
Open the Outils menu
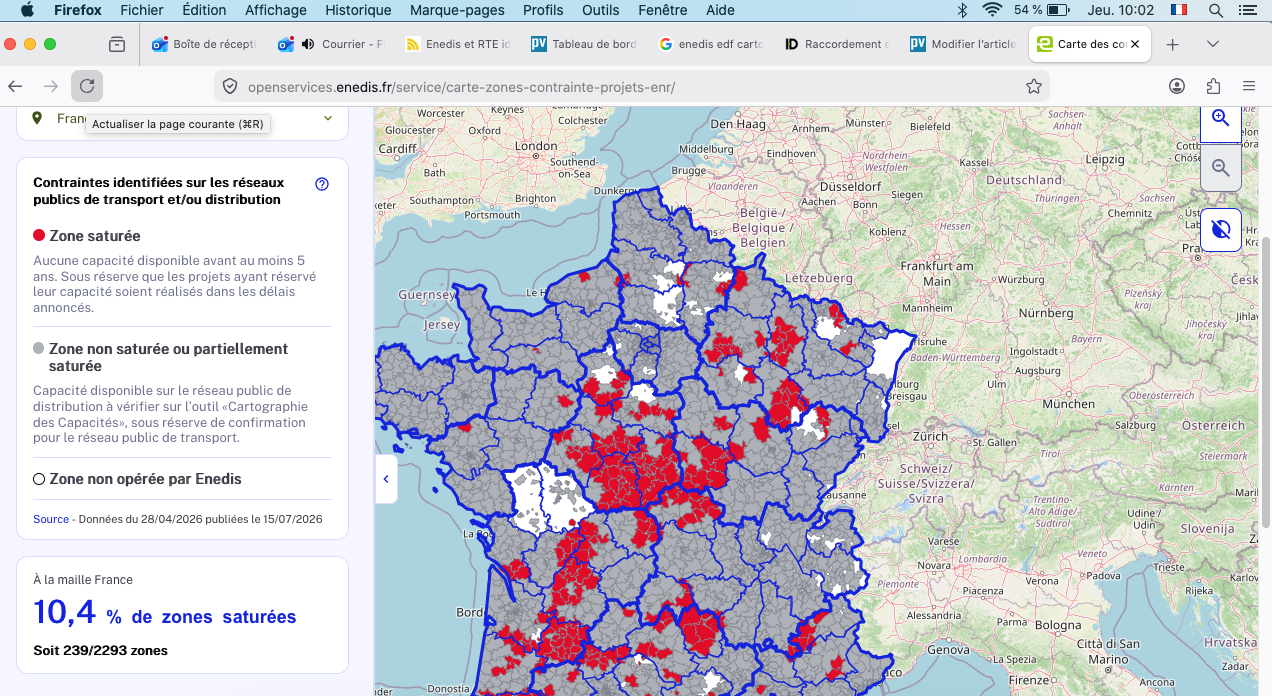pos(601,10)
